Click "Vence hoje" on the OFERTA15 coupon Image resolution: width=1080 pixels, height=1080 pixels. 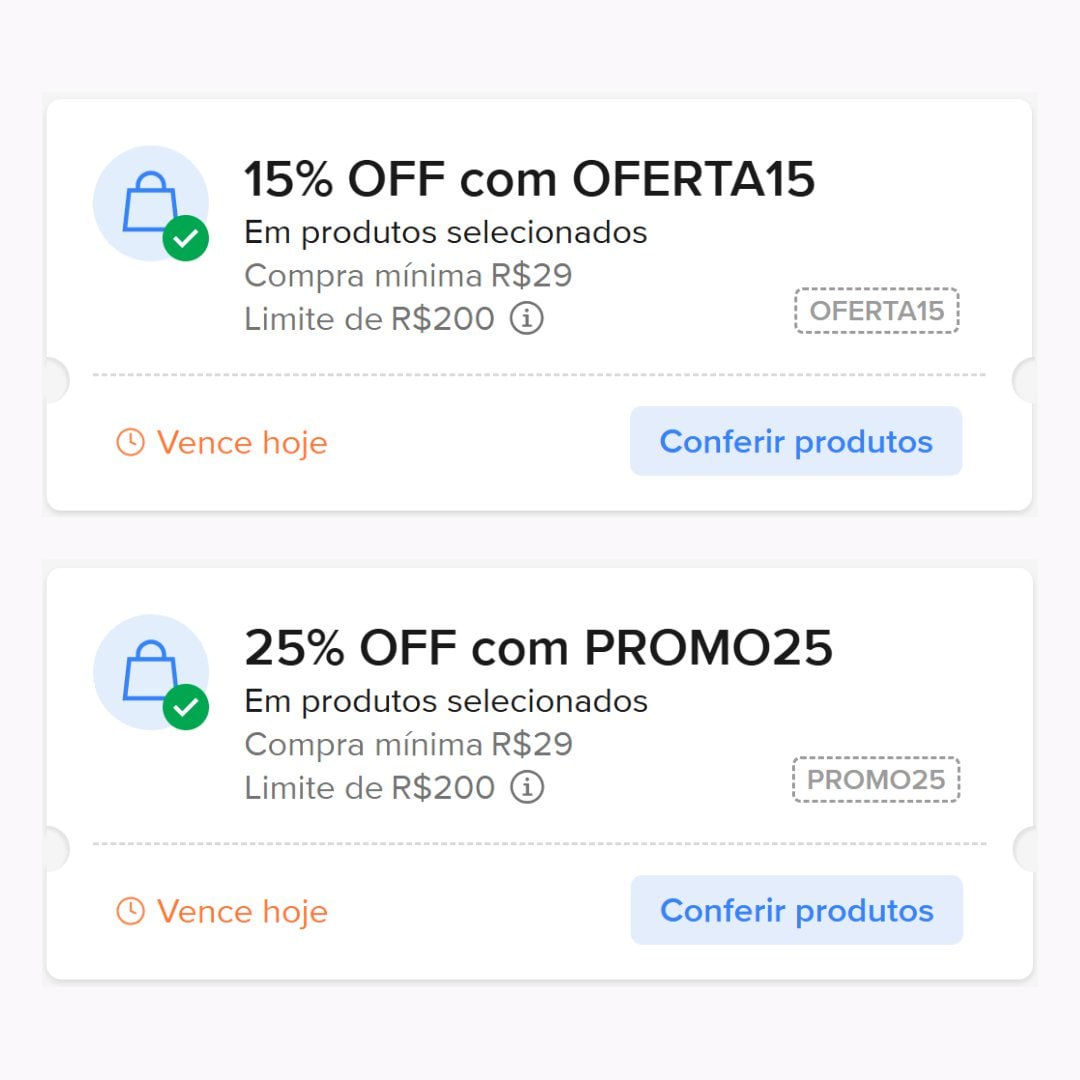point(241,442)
